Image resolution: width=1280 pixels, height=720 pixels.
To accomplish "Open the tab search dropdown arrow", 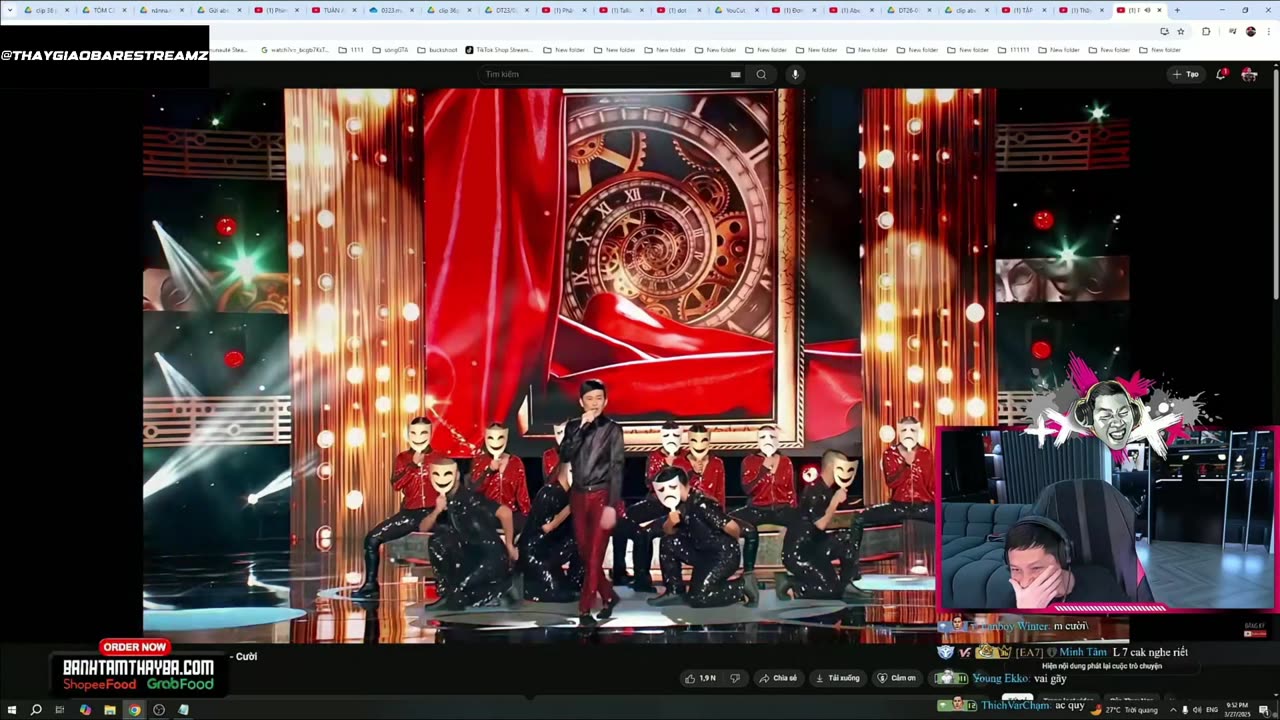I will point(10,10).
